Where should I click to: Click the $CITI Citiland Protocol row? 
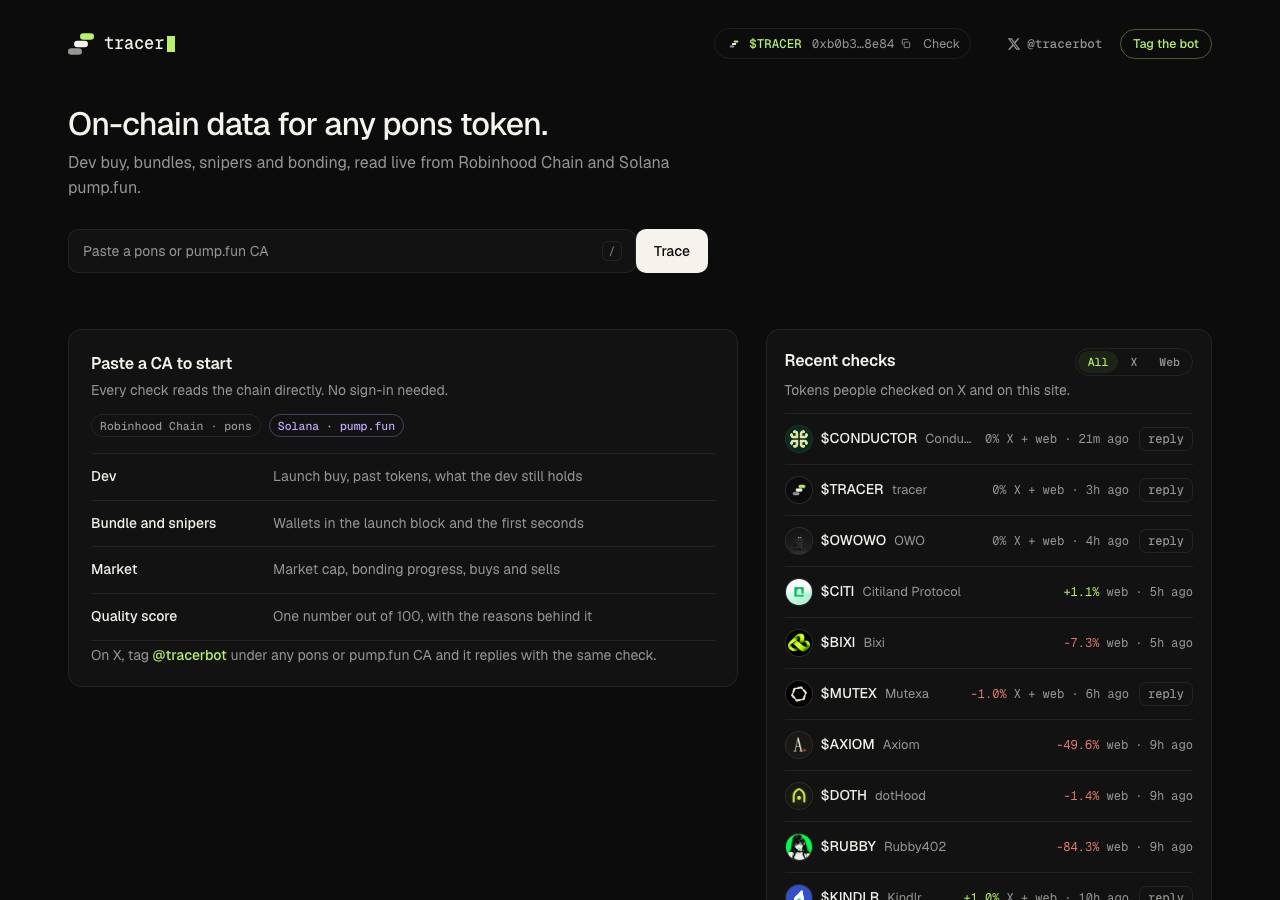[x=989, y=592]
